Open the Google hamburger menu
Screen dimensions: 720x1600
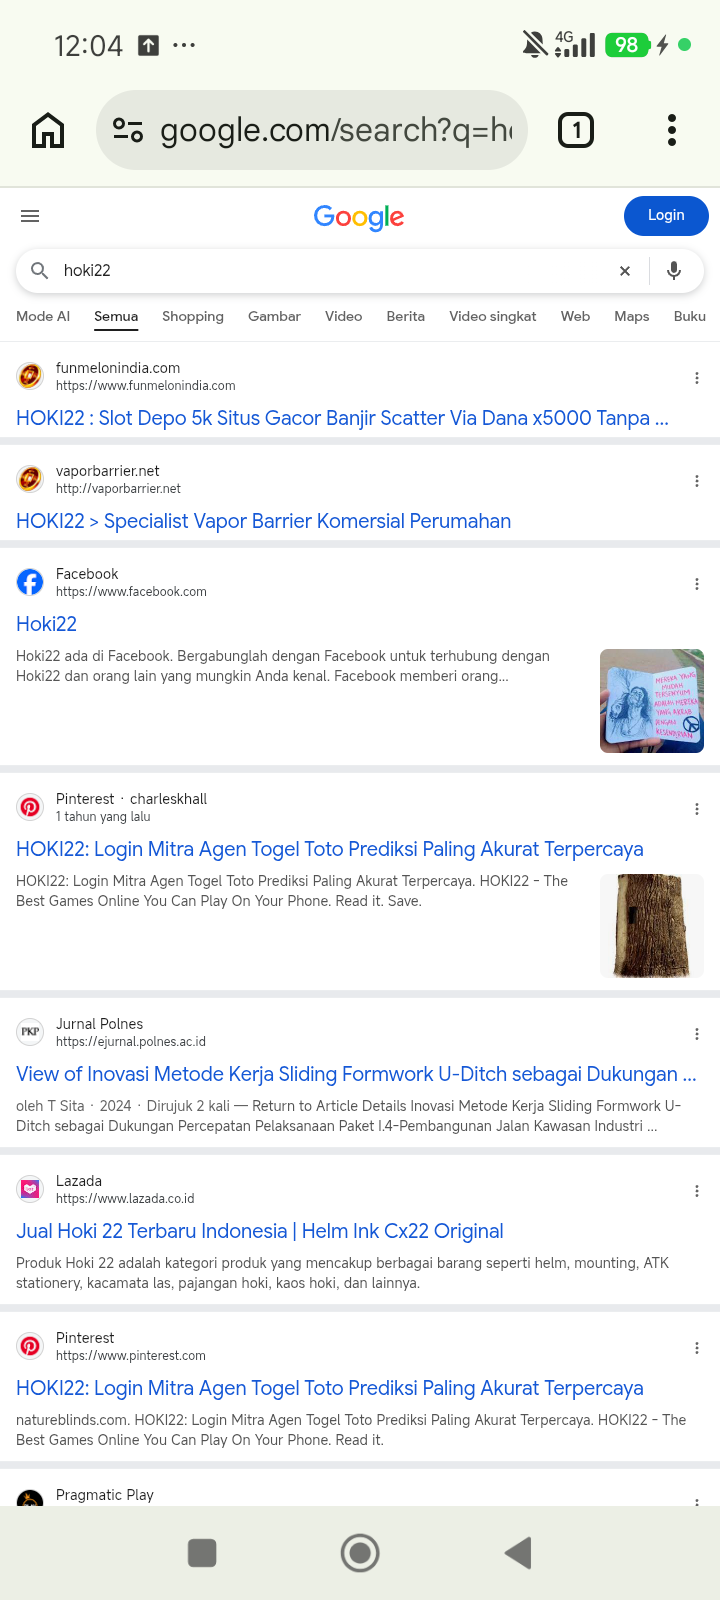(x=30, y=216)
